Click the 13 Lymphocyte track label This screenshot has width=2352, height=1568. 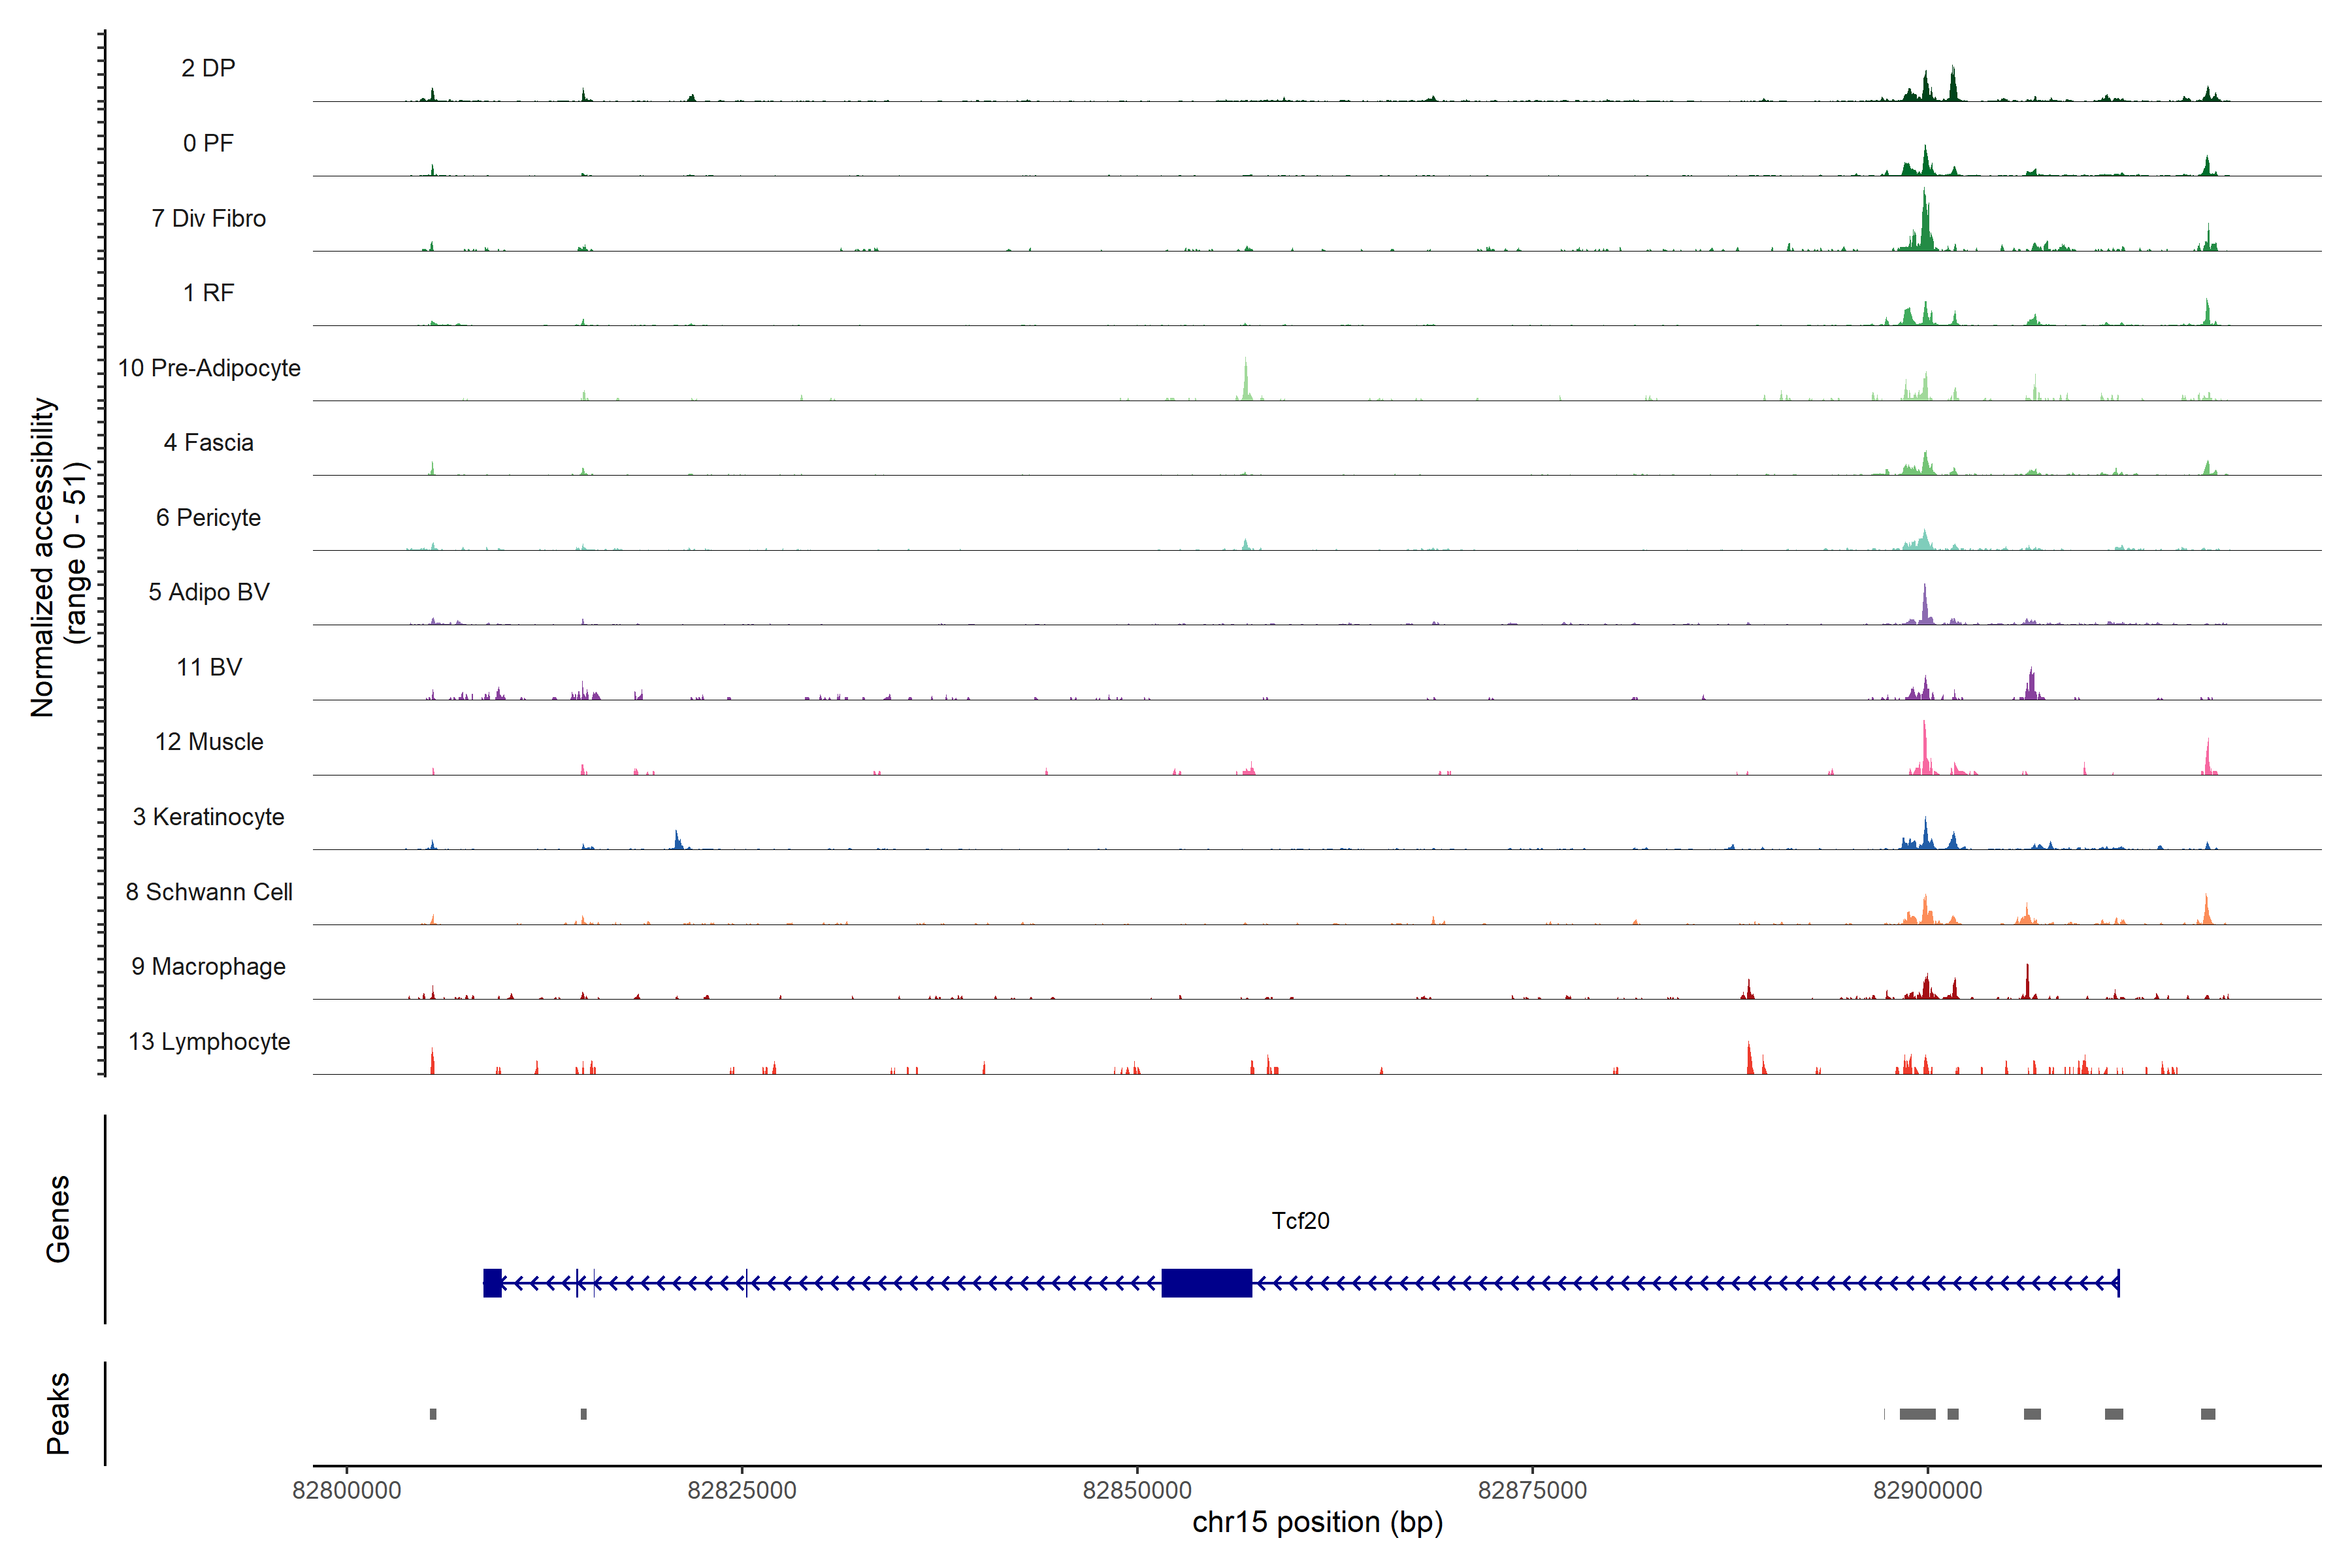209,1041
